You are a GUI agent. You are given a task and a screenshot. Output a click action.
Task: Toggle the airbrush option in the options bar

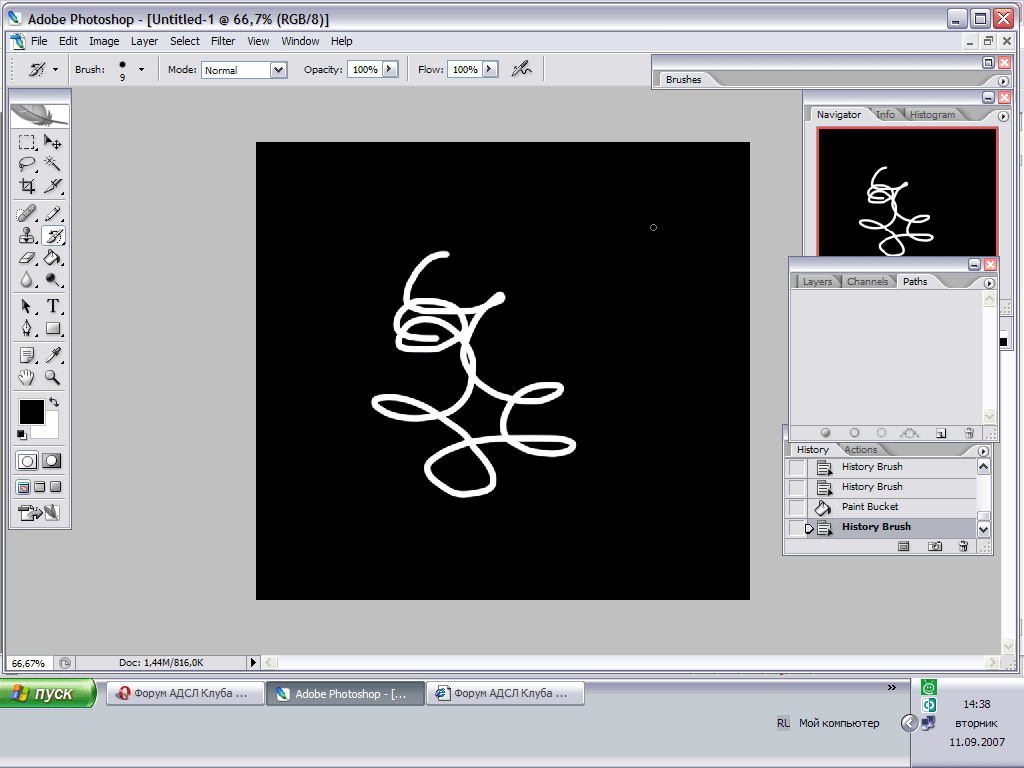coord(520,69)
